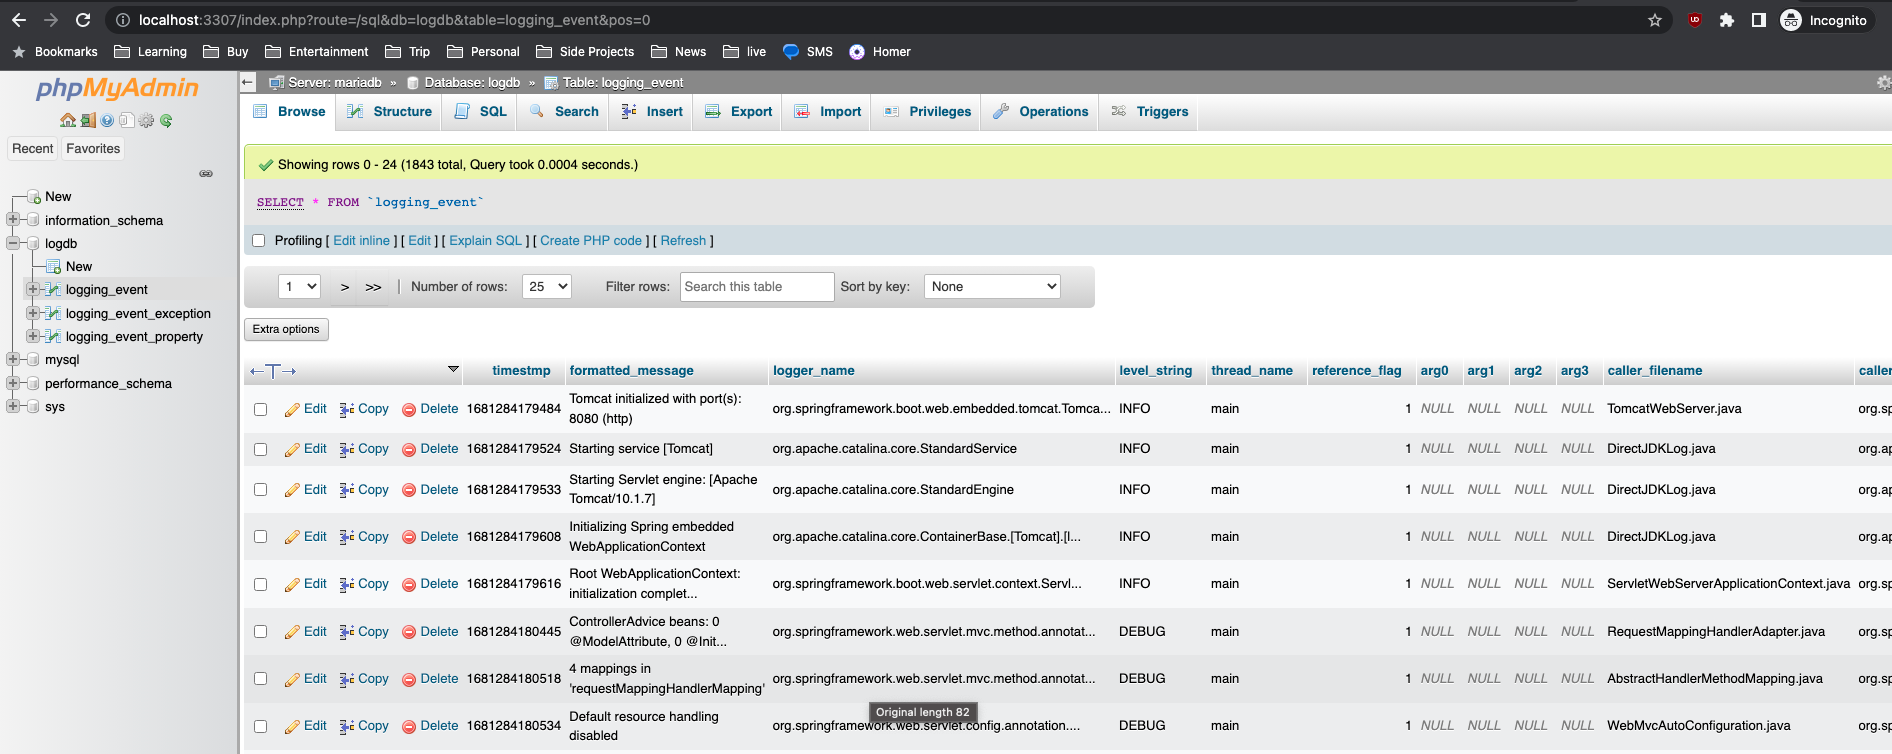This screenshot has width=1892, height=754.
Task: Enable the Profiling checkbox
Action: click(x=259, y=240)
